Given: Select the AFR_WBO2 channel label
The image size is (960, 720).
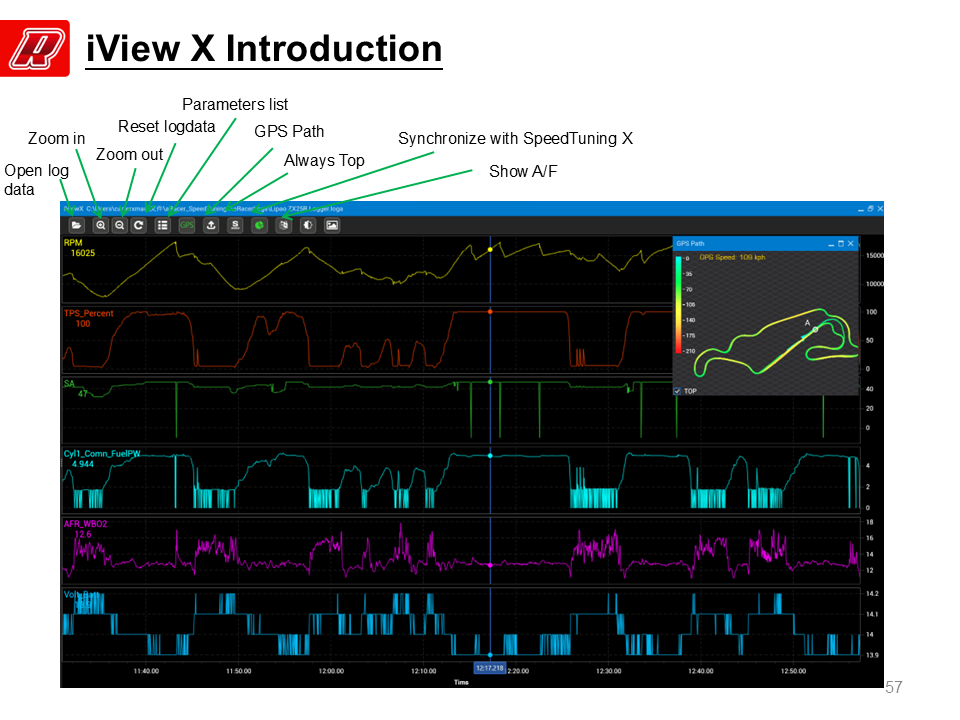Looking at the screenshot, I should [86, 524].
